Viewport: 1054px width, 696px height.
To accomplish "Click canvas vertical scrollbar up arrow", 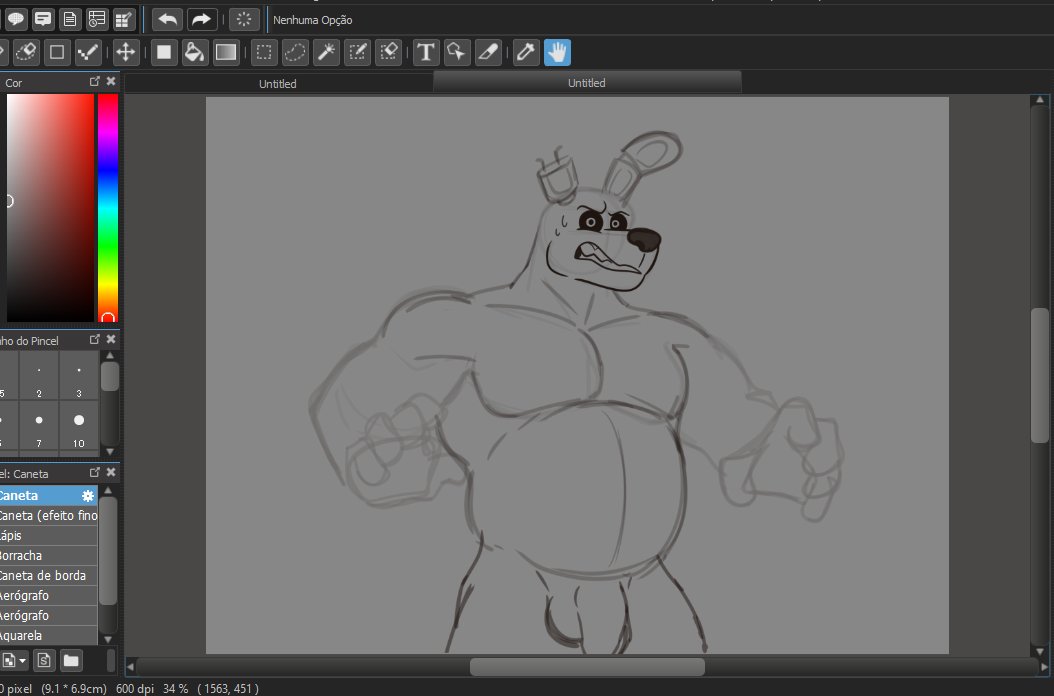I will click(x=1040, y=100).
